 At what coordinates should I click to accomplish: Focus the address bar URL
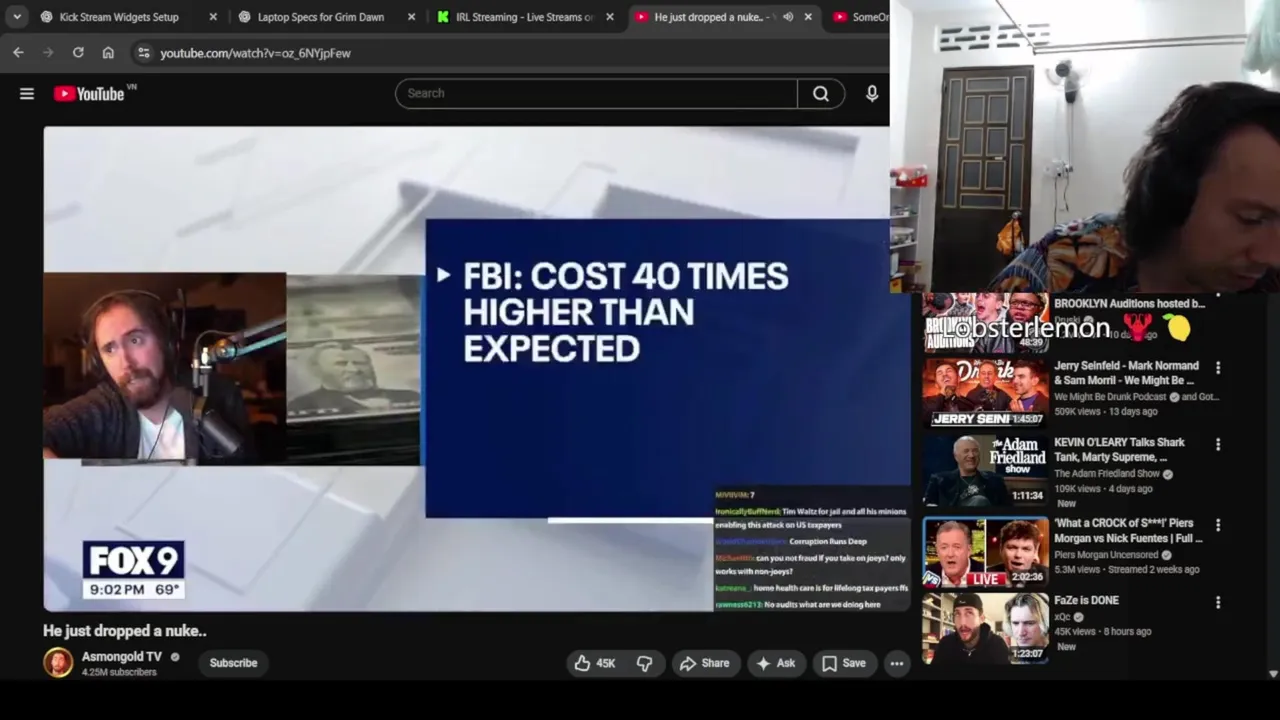coord(255,53)
